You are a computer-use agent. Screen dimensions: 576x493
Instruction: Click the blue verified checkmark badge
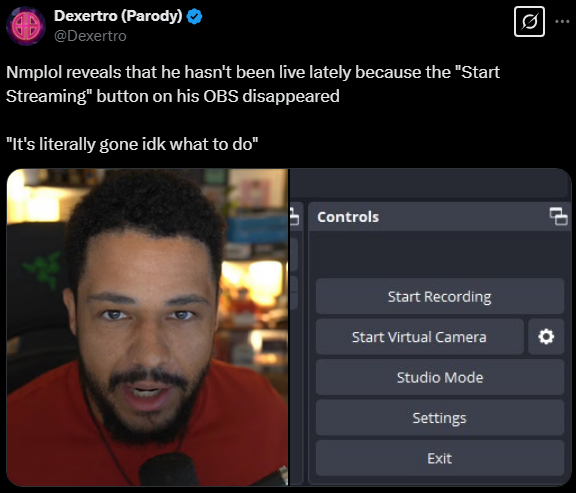click(194, 17)
